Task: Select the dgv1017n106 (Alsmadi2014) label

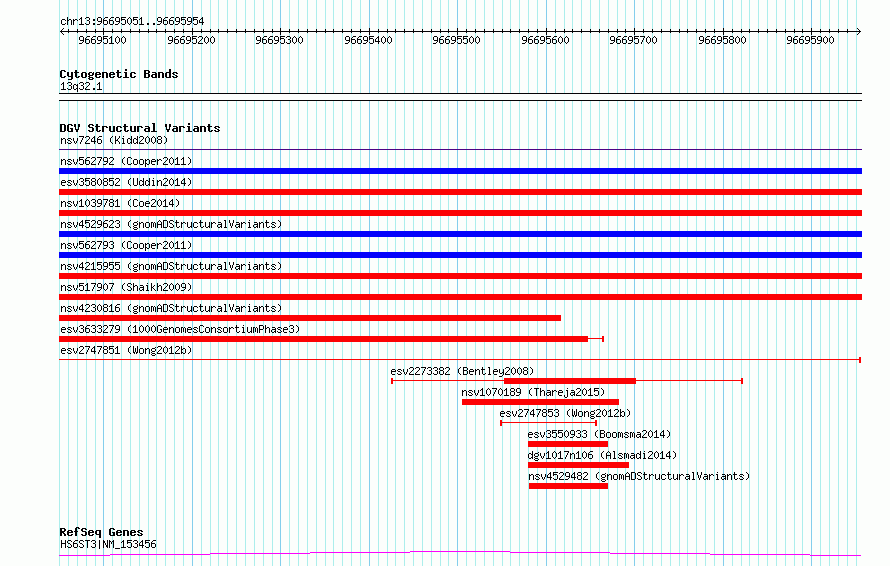Action: pos(602,455)
